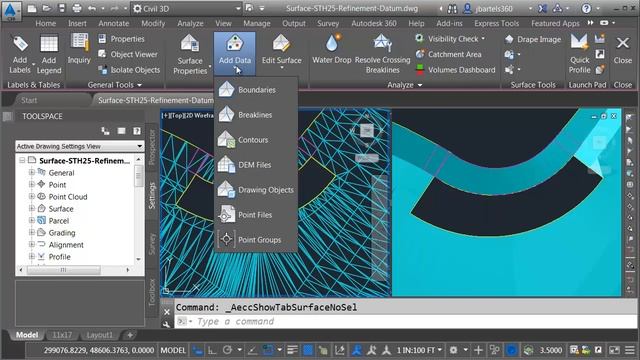Open the Featured Apps tab

coord(555,23)
